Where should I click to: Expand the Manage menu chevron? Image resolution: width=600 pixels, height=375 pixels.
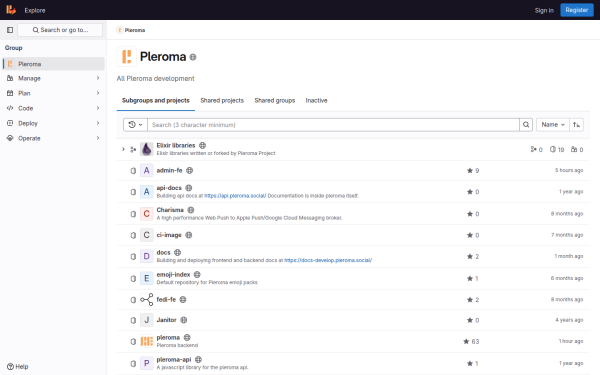click(x=98, y=78)
